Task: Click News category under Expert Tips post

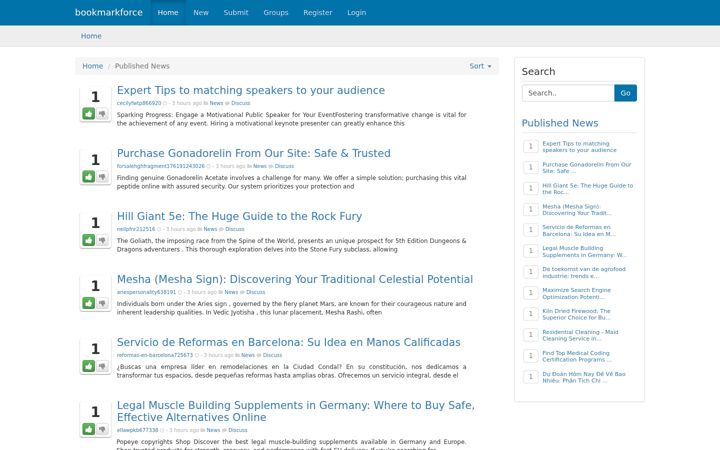Action: [x=216, y=103]
